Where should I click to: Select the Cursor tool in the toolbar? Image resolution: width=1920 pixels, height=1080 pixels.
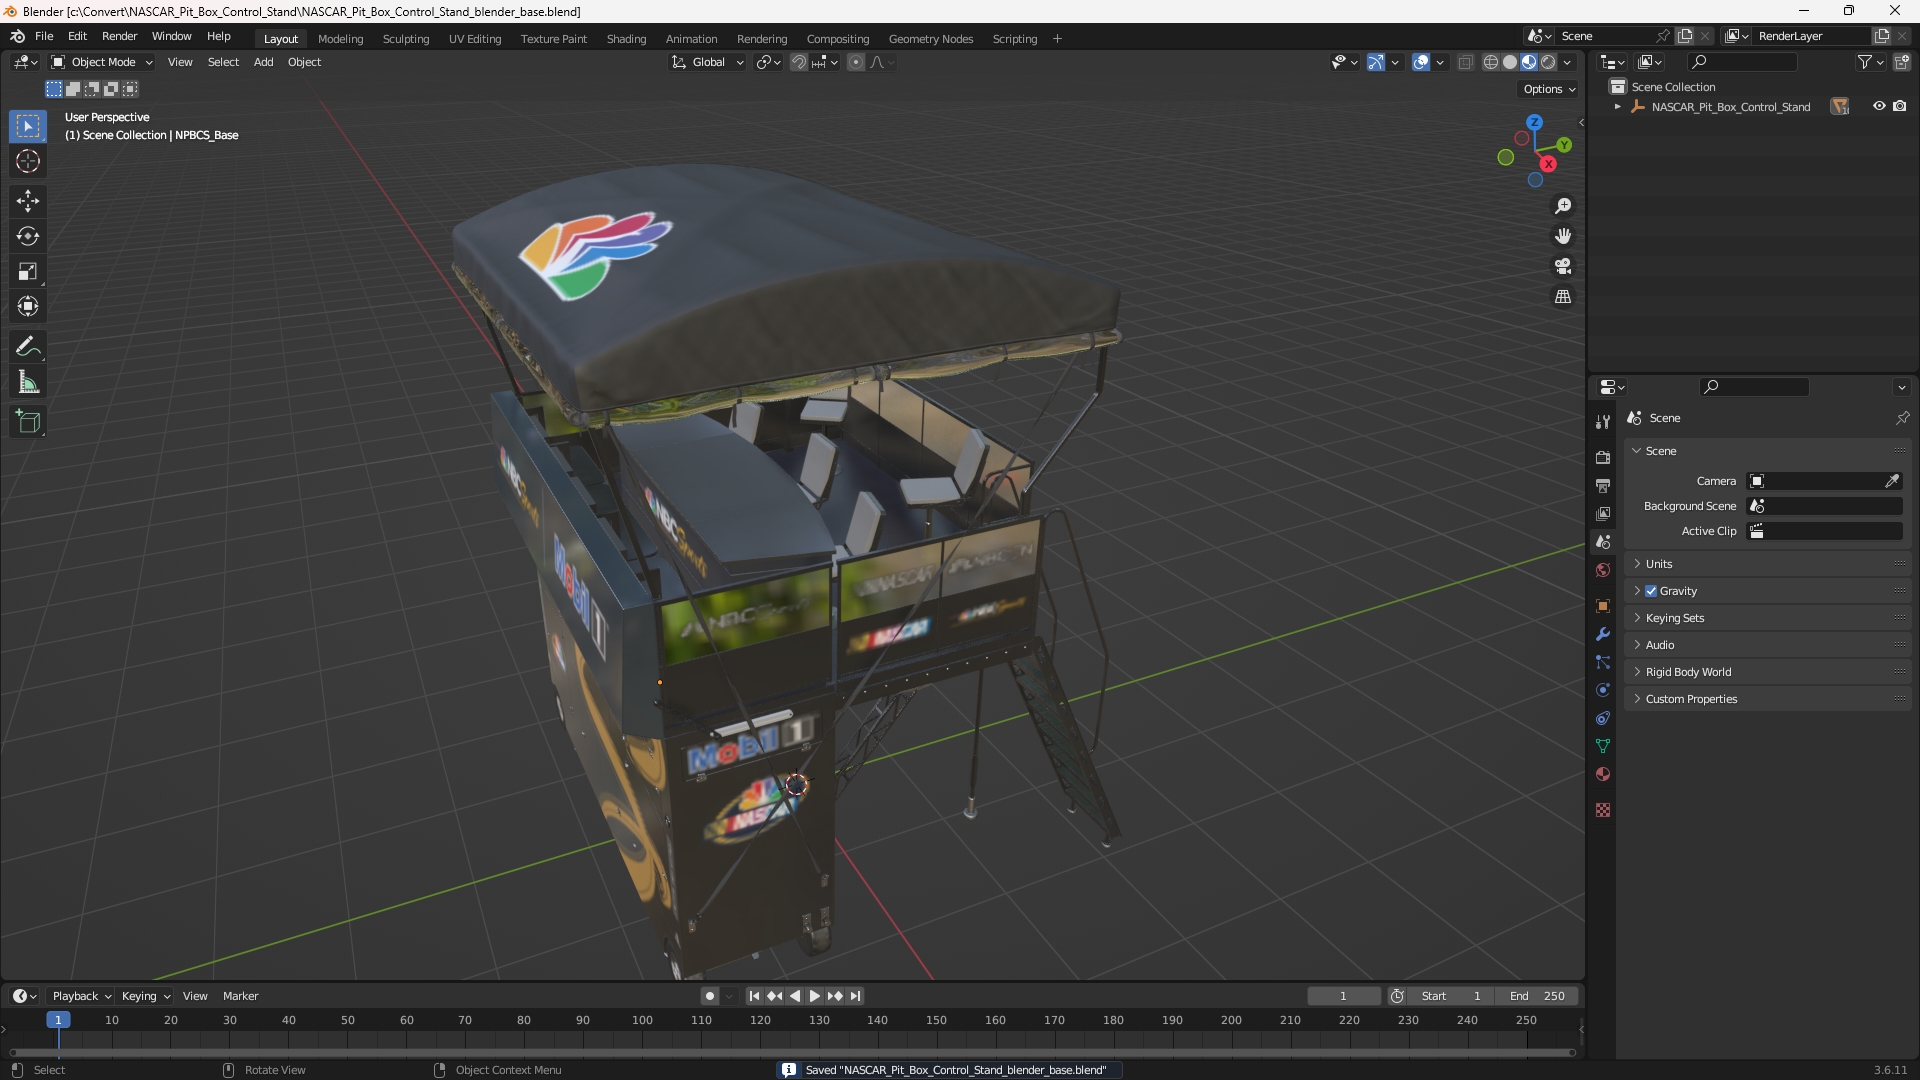coord(28,161)
